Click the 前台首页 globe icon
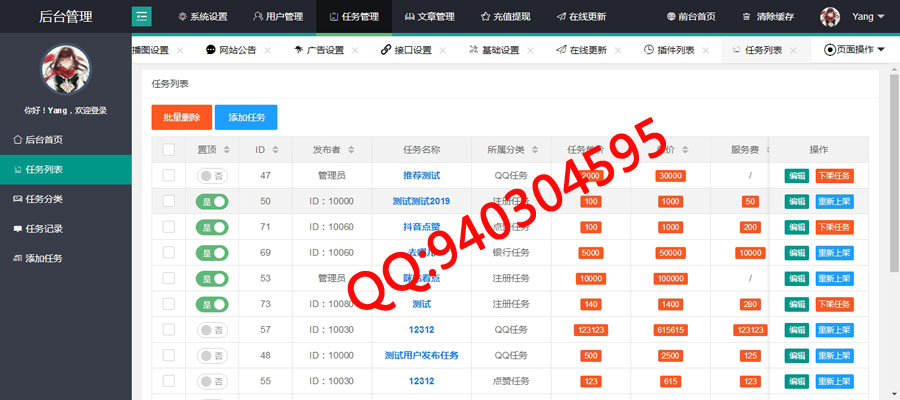The image size is (900, 400). coord(670,17)
